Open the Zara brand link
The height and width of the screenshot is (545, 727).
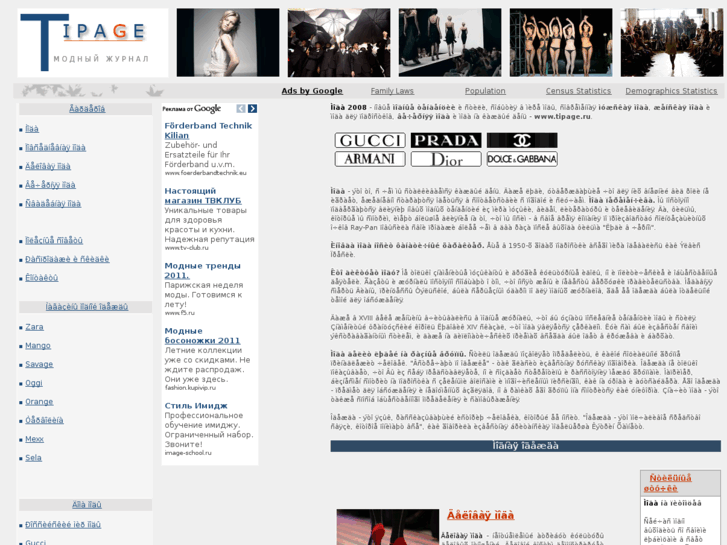pyautogui.click(x=34, y=327)
